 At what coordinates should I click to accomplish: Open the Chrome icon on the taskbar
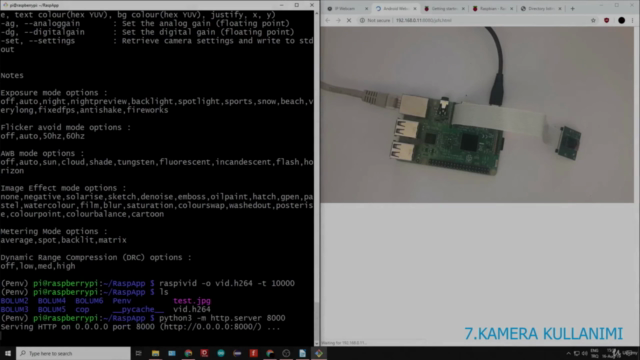(188, 353)
